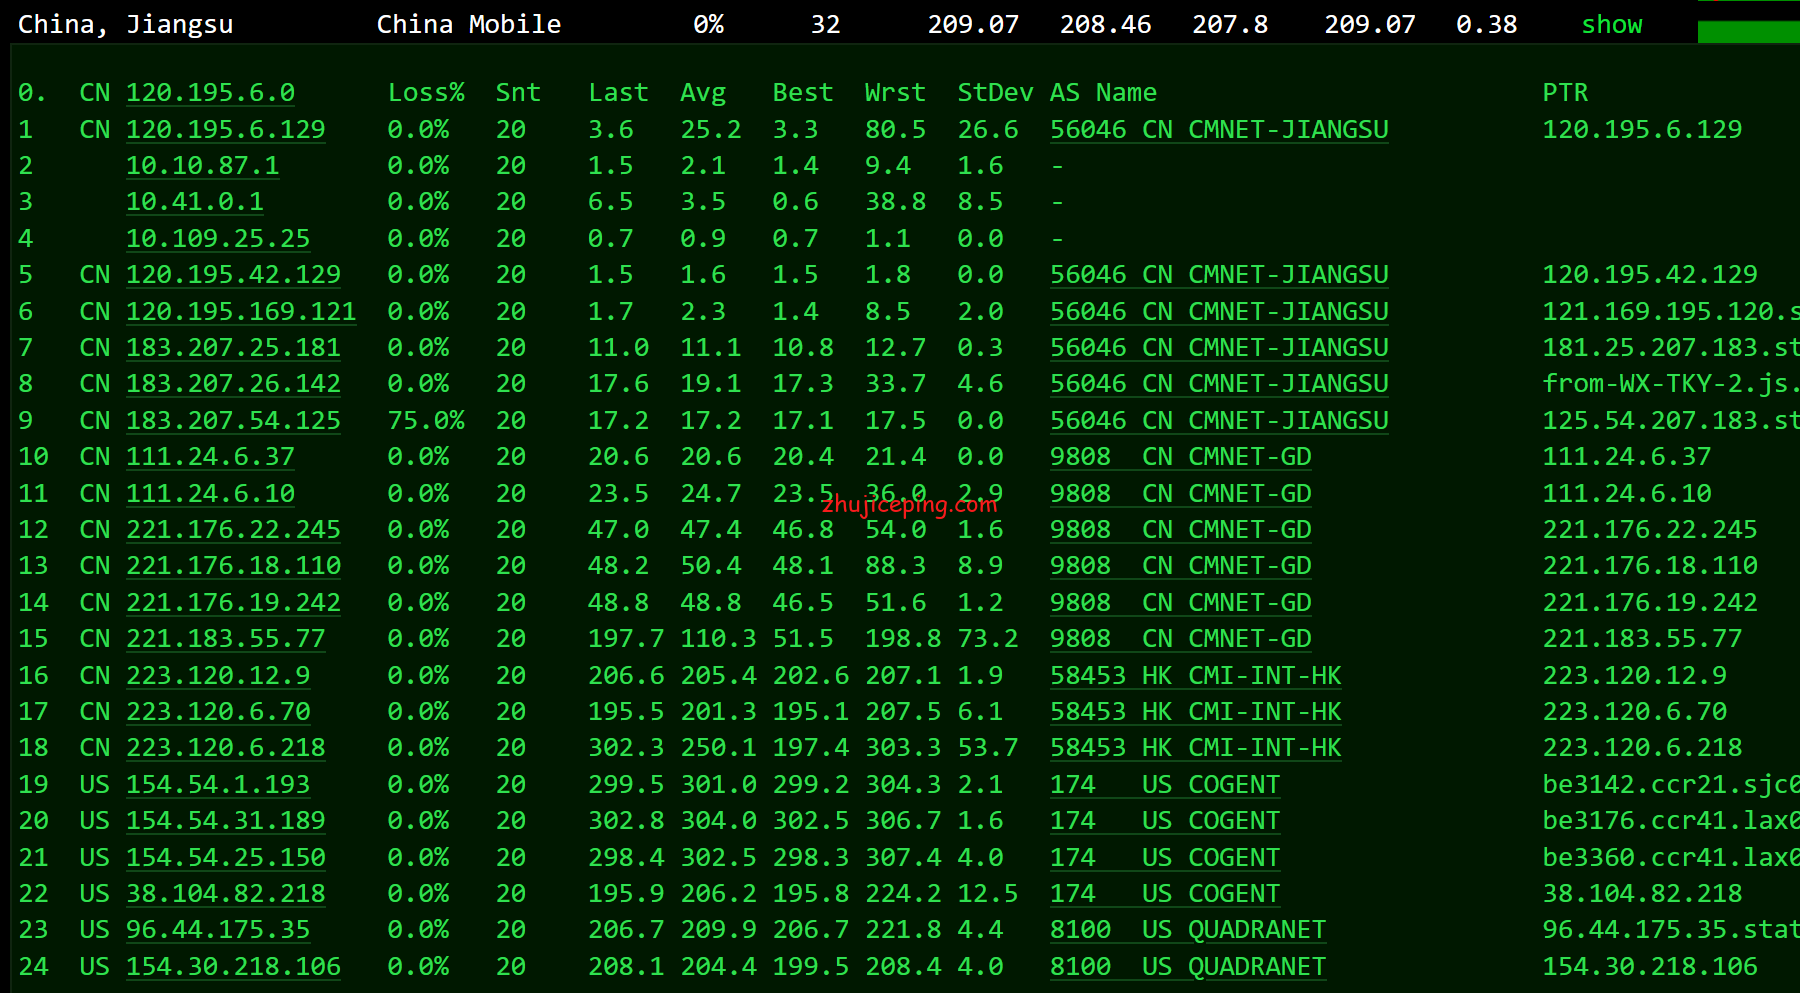Open IP link 111.24.6.10 in hop 11

click(210, 493)
